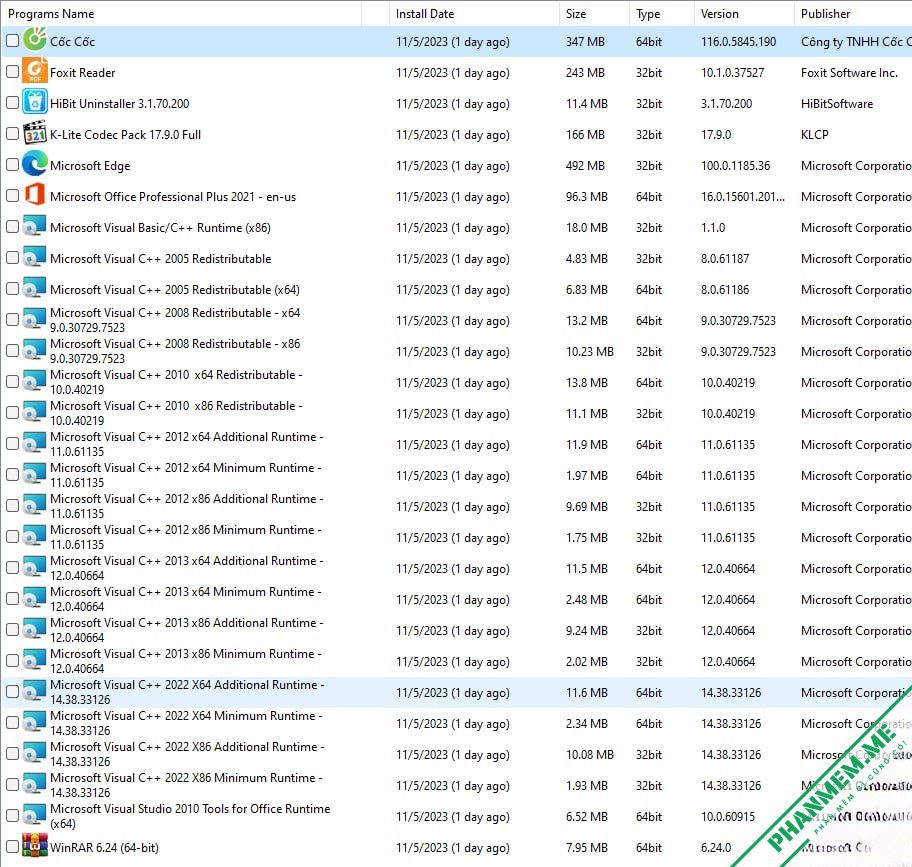Click the 6.52 MB size cell
The width and height of the screenshot is (912, 867).
(x=586, y=817)
